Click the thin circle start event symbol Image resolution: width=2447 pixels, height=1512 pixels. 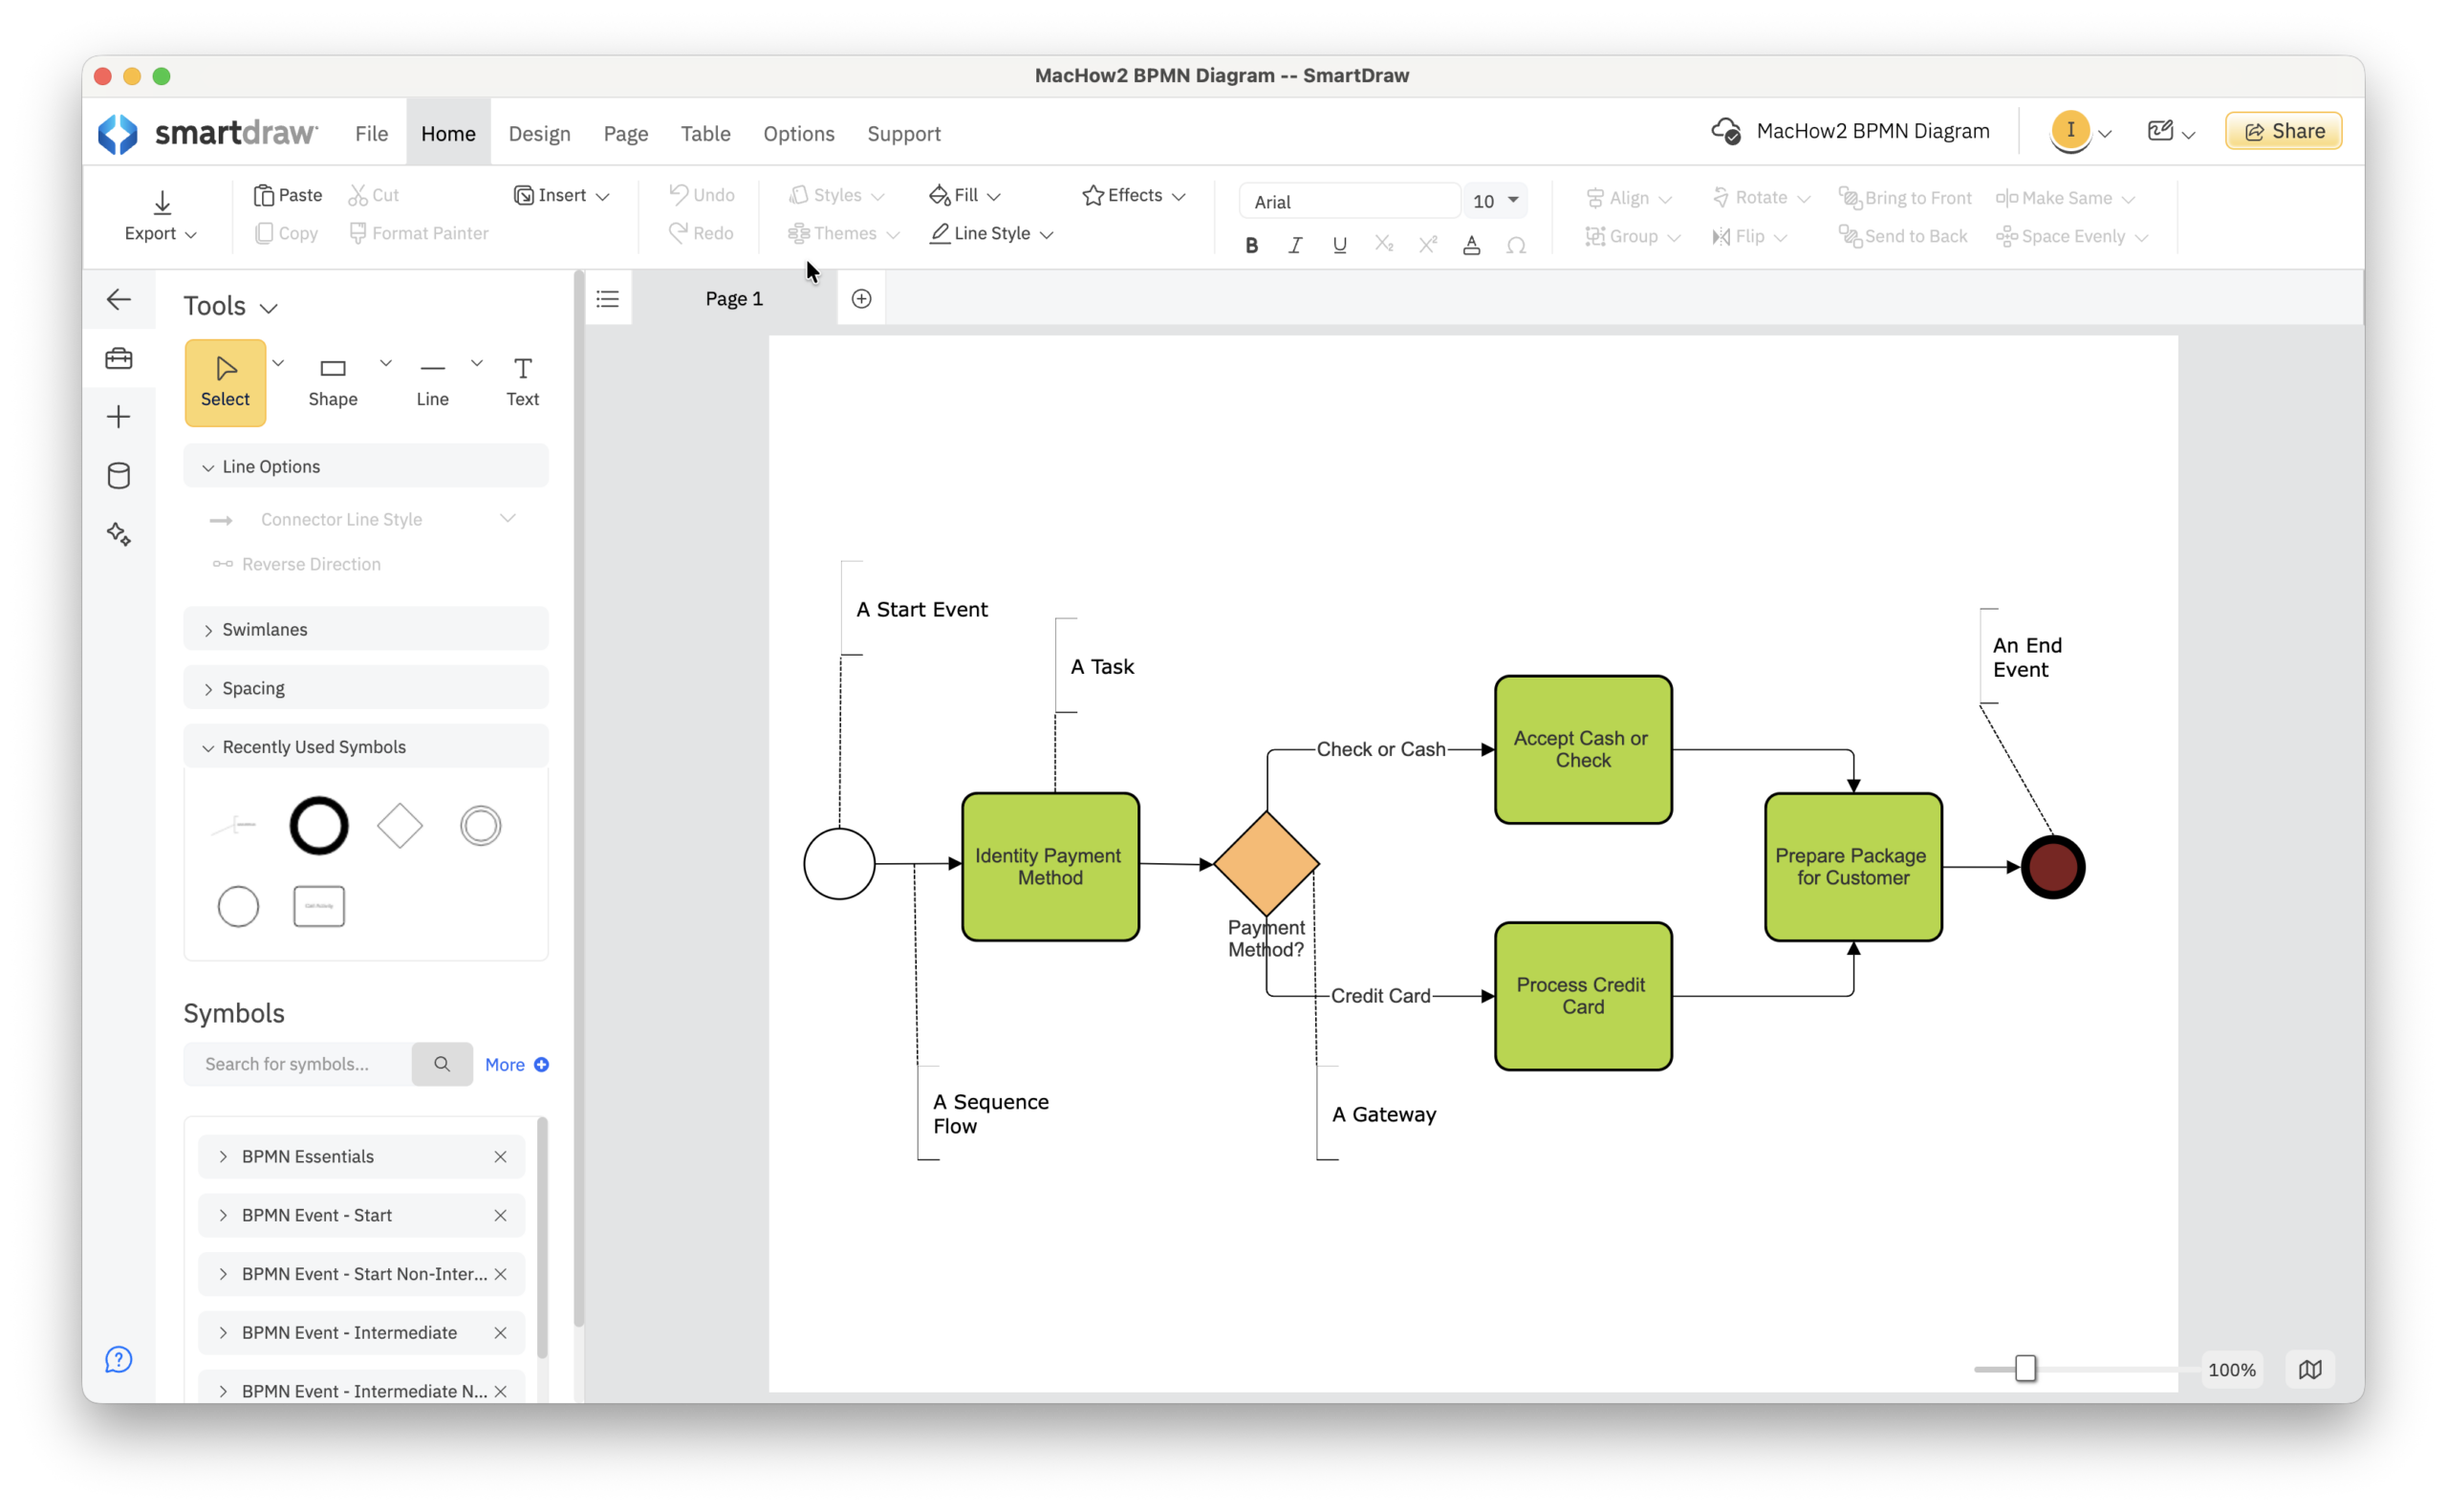(238, 907)
